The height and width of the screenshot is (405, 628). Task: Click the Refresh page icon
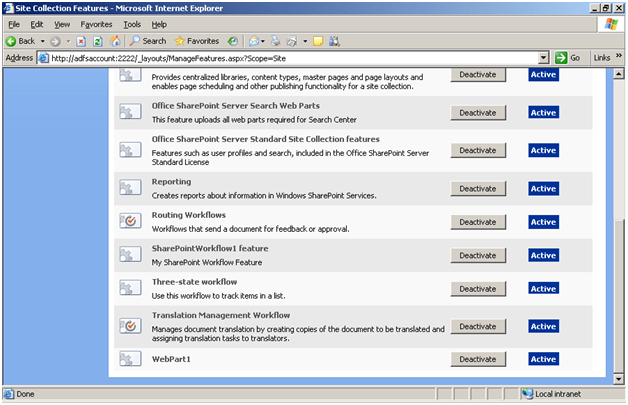coord(97,41)
